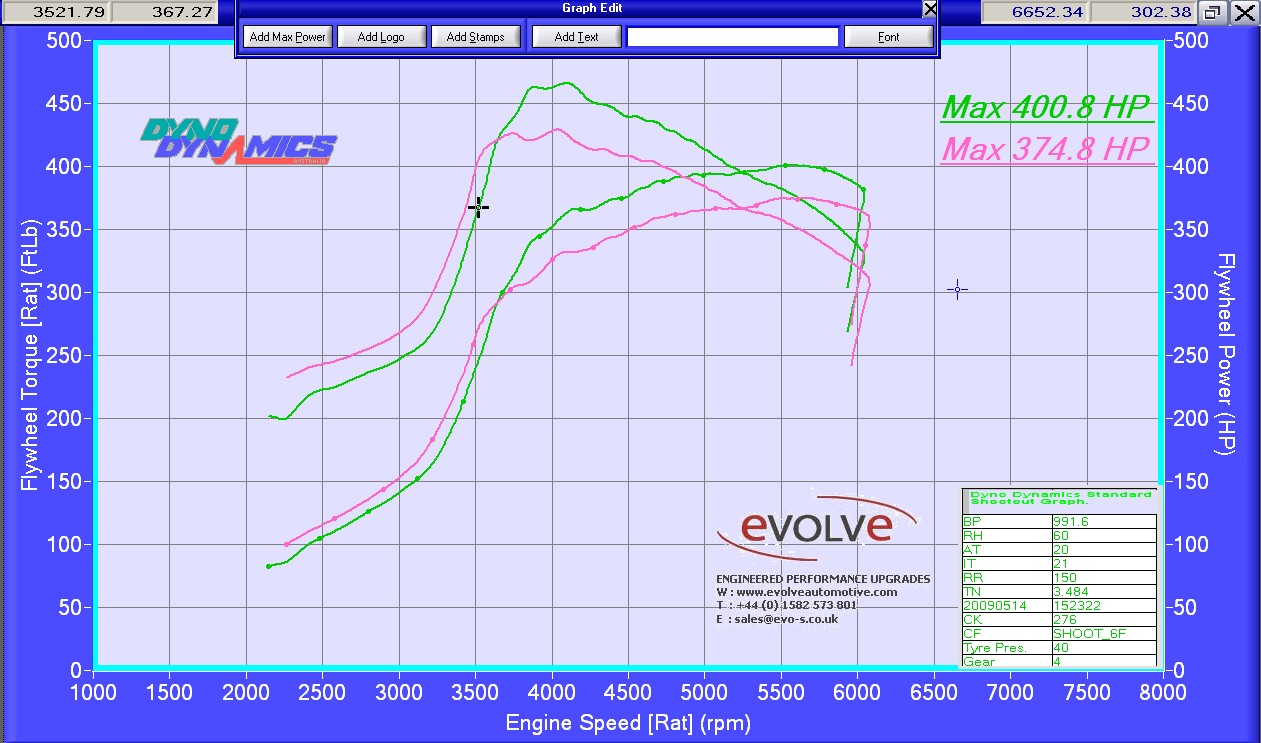Select the pink Max 374.8 HP label
1261x743 pixels.
point(1047,149)
